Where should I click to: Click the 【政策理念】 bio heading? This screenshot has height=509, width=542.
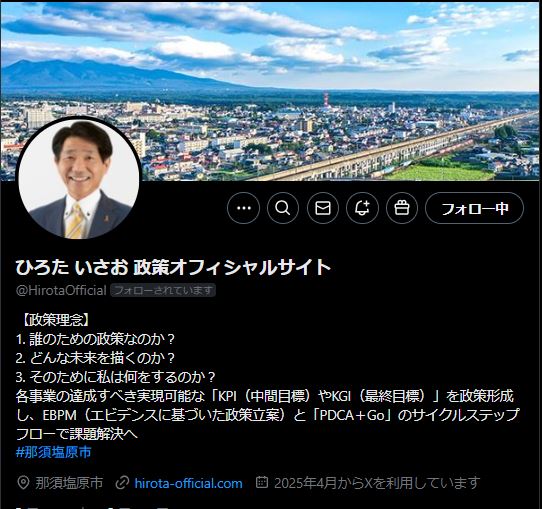coord(55,320)
